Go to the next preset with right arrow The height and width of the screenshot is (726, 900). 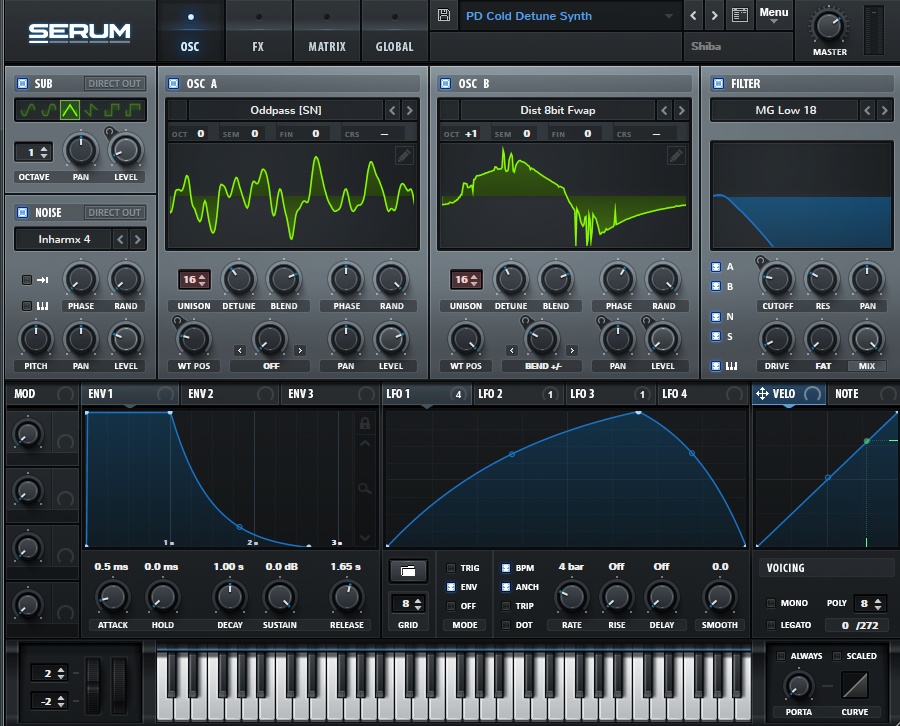(x=714, y=15)
